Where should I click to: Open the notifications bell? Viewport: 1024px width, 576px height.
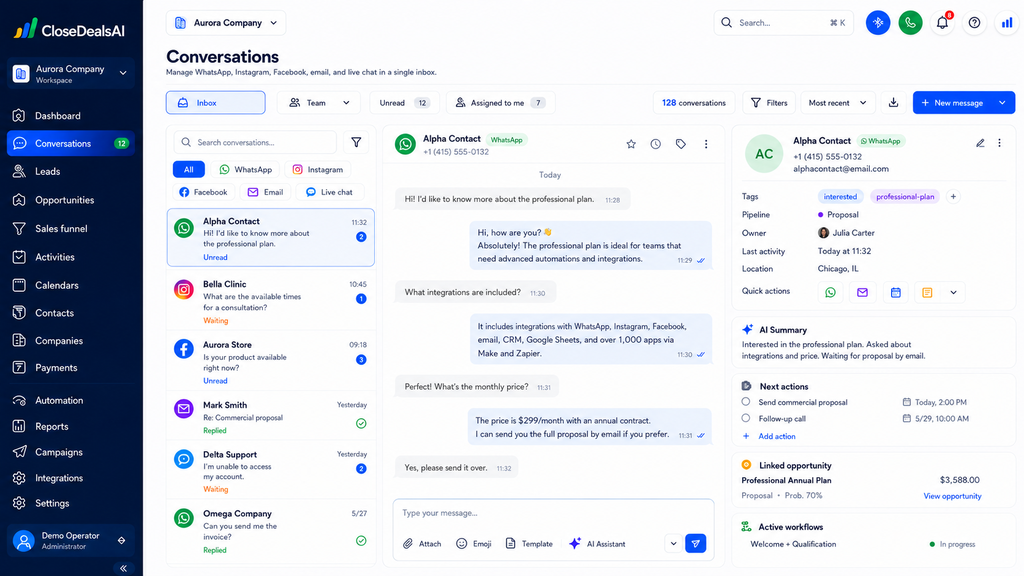pos(942,23)
